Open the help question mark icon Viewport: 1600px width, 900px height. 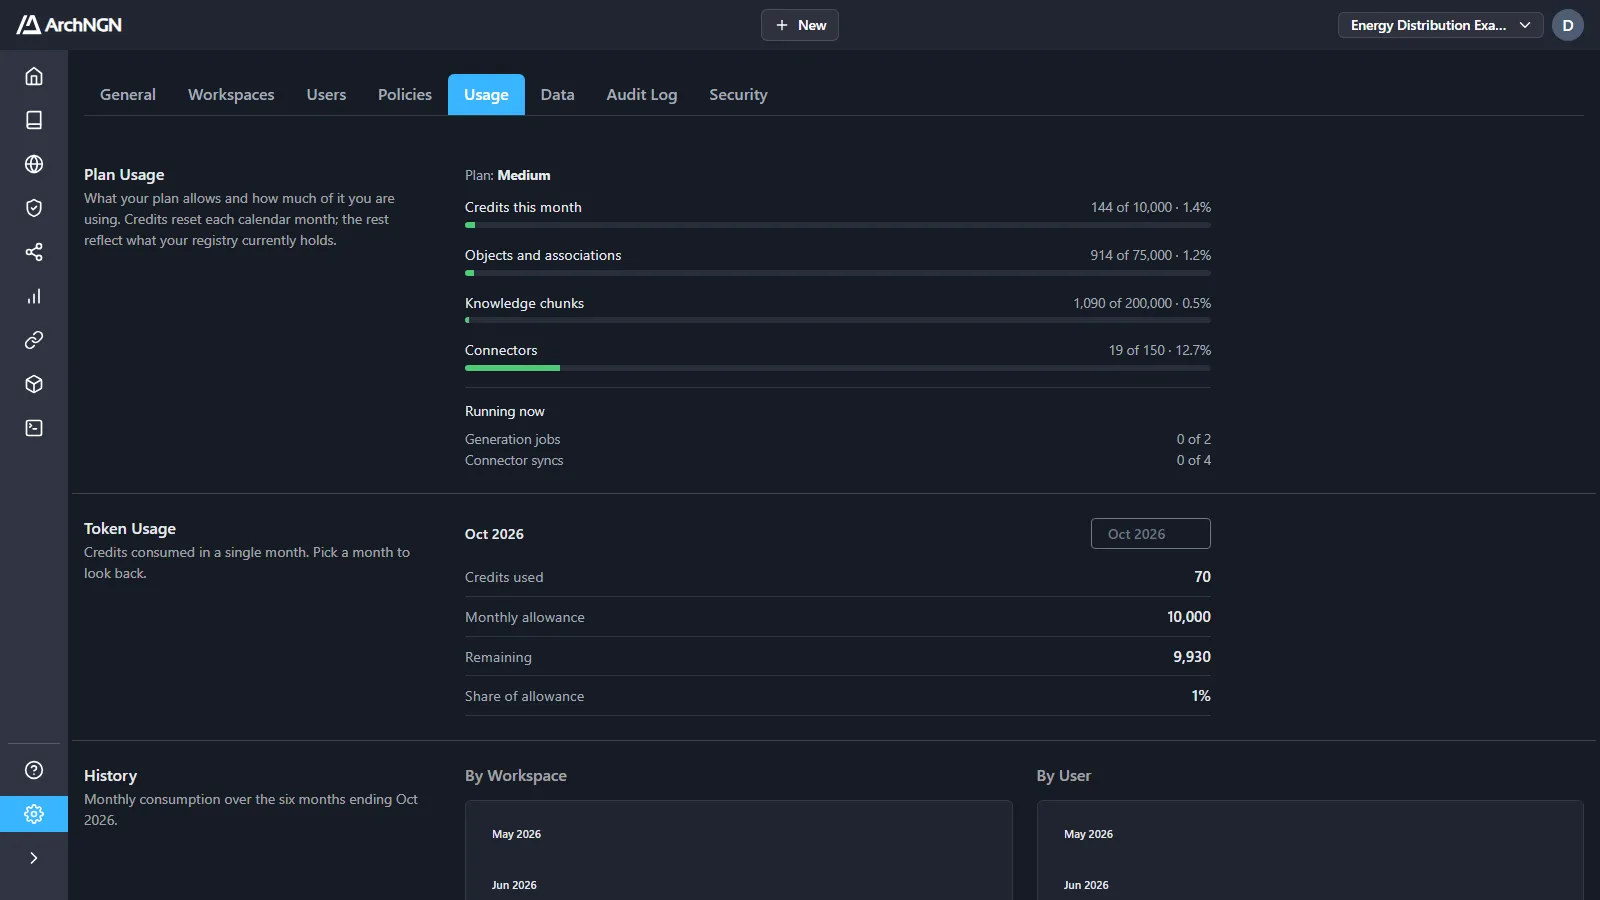tap(34, 770)
